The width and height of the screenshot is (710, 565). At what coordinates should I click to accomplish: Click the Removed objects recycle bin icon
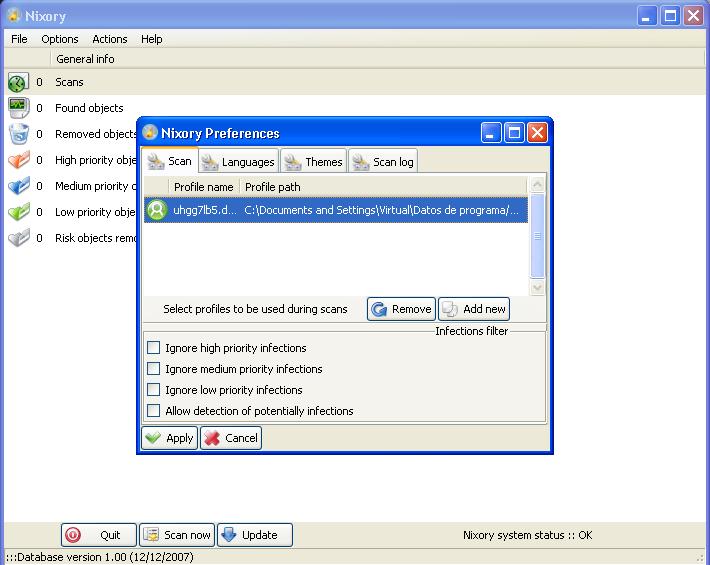[x=19, y=134]
